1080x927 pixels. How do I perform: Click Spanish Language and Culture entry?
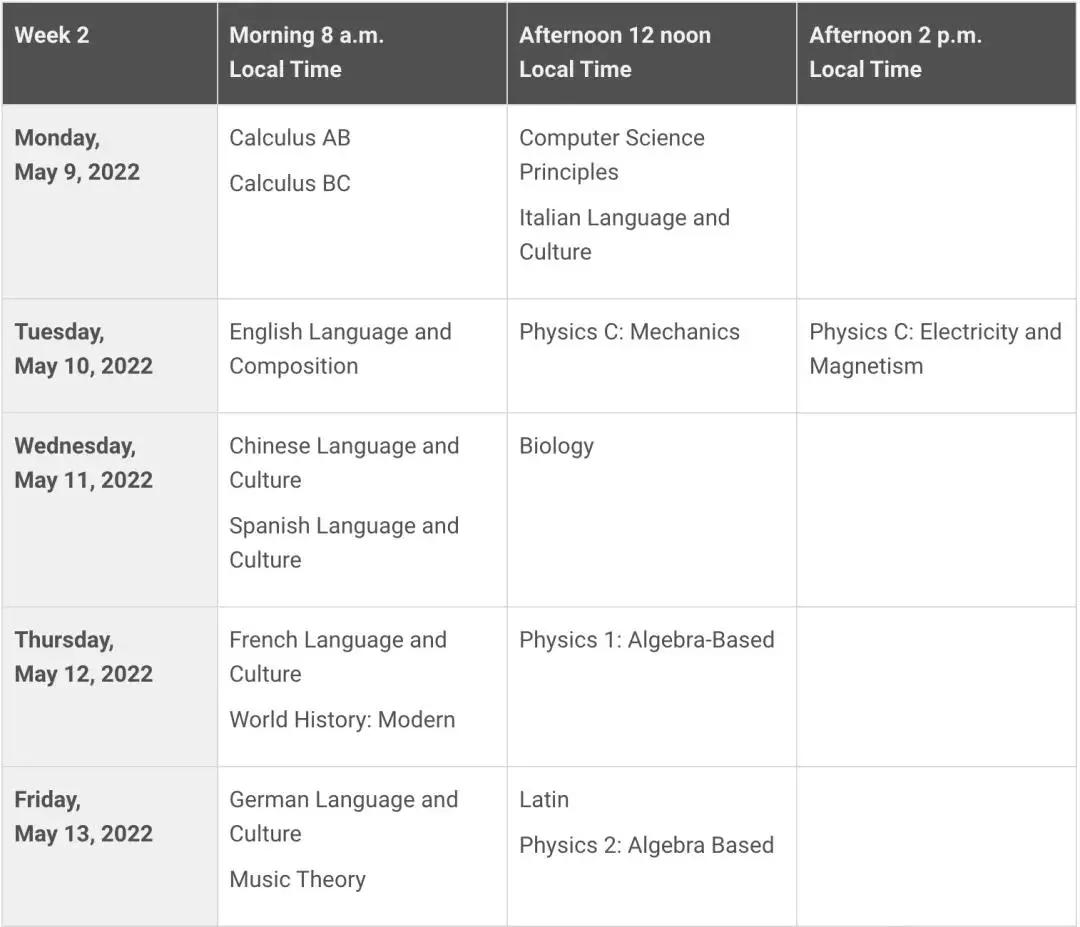(x=343, y=543)
